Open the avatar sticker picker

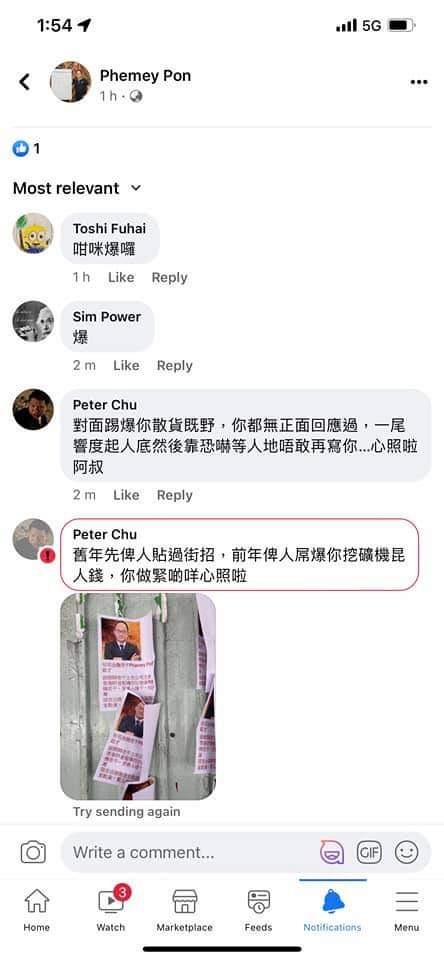331,852
